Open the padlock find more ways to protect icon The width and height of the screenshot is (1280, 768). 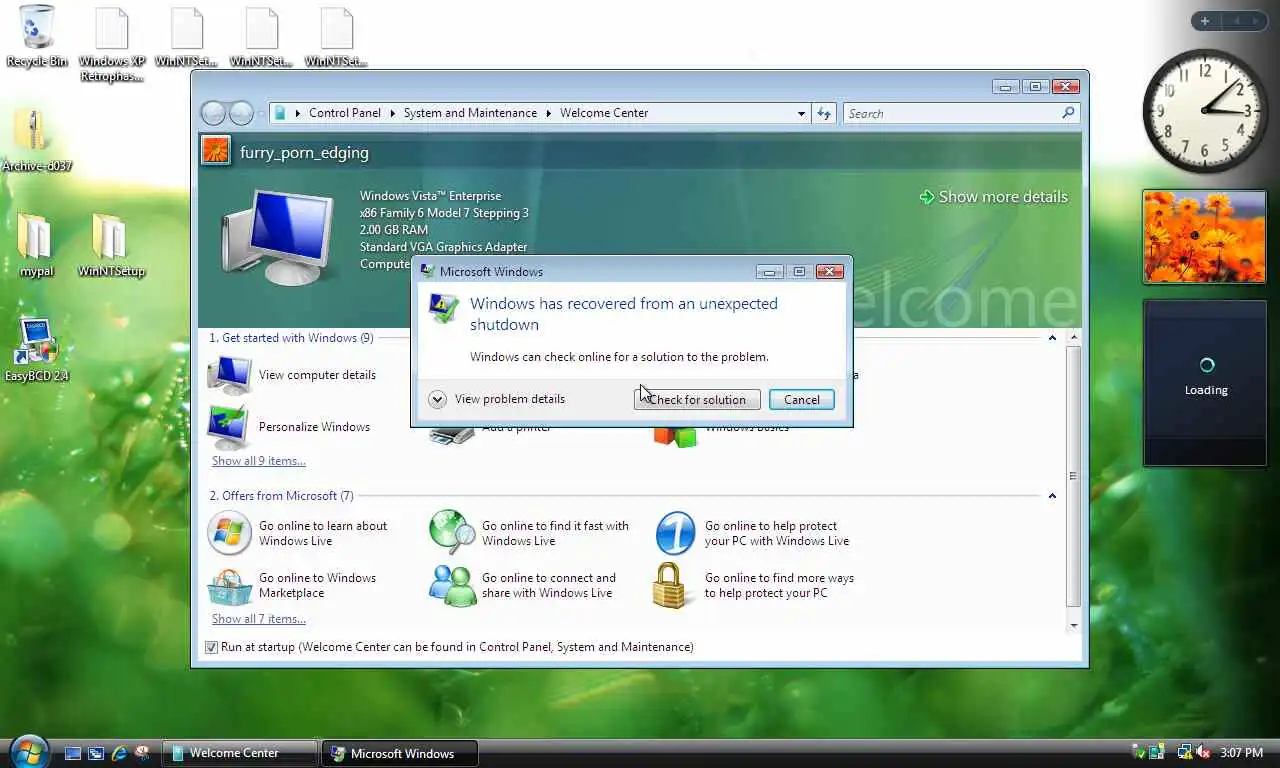click(671, 585)
